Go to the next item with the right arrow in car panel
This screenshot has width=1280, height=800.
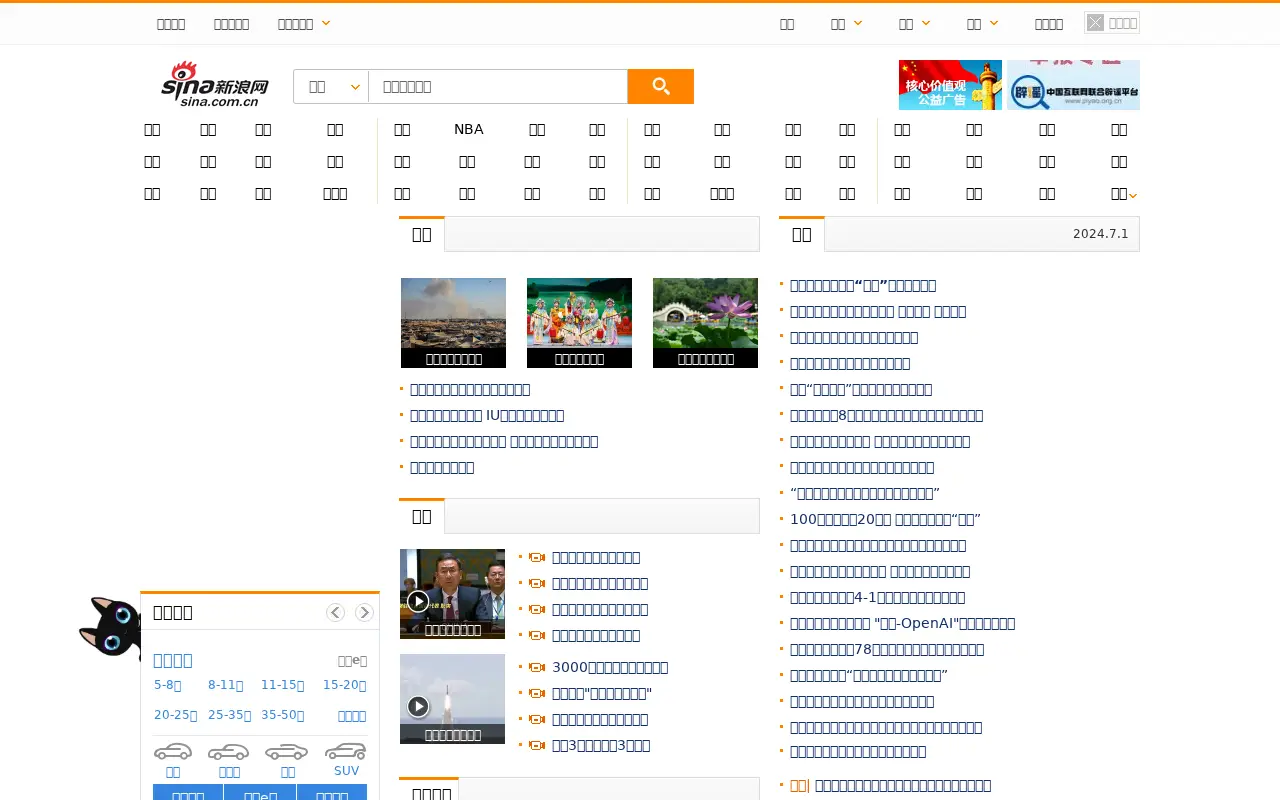pyautogui.click(x=364, y=612)
